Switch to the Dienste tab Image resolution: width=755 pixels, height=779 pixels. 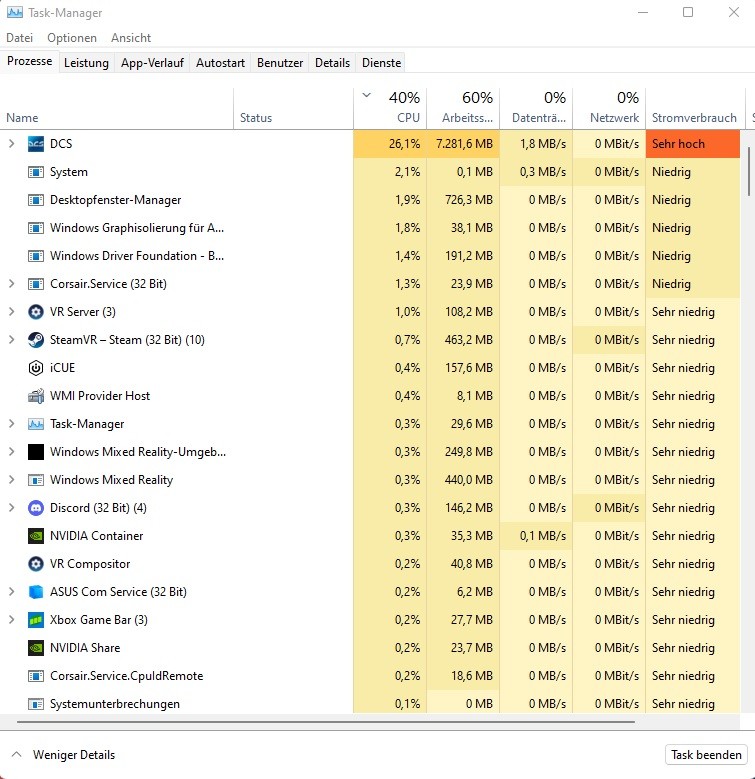[x=381, y=63]
